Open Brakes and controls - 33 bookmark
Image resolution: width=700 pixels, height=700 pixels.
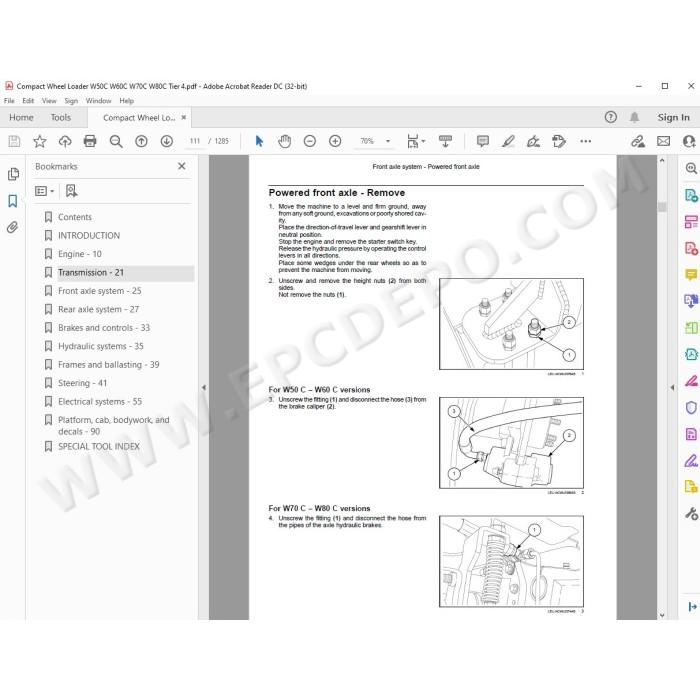(x=104, y=328)
